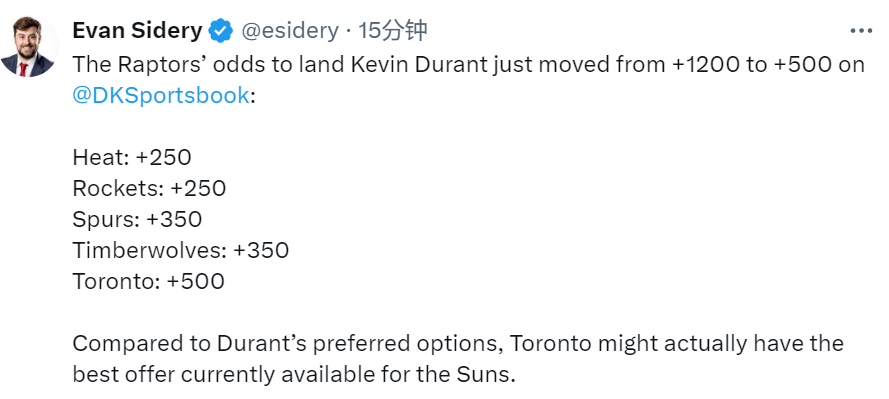Click the 15分钟 timestamp
This screenshot has width=889, height=399.
pyautogui.click(x=392, y=31)
